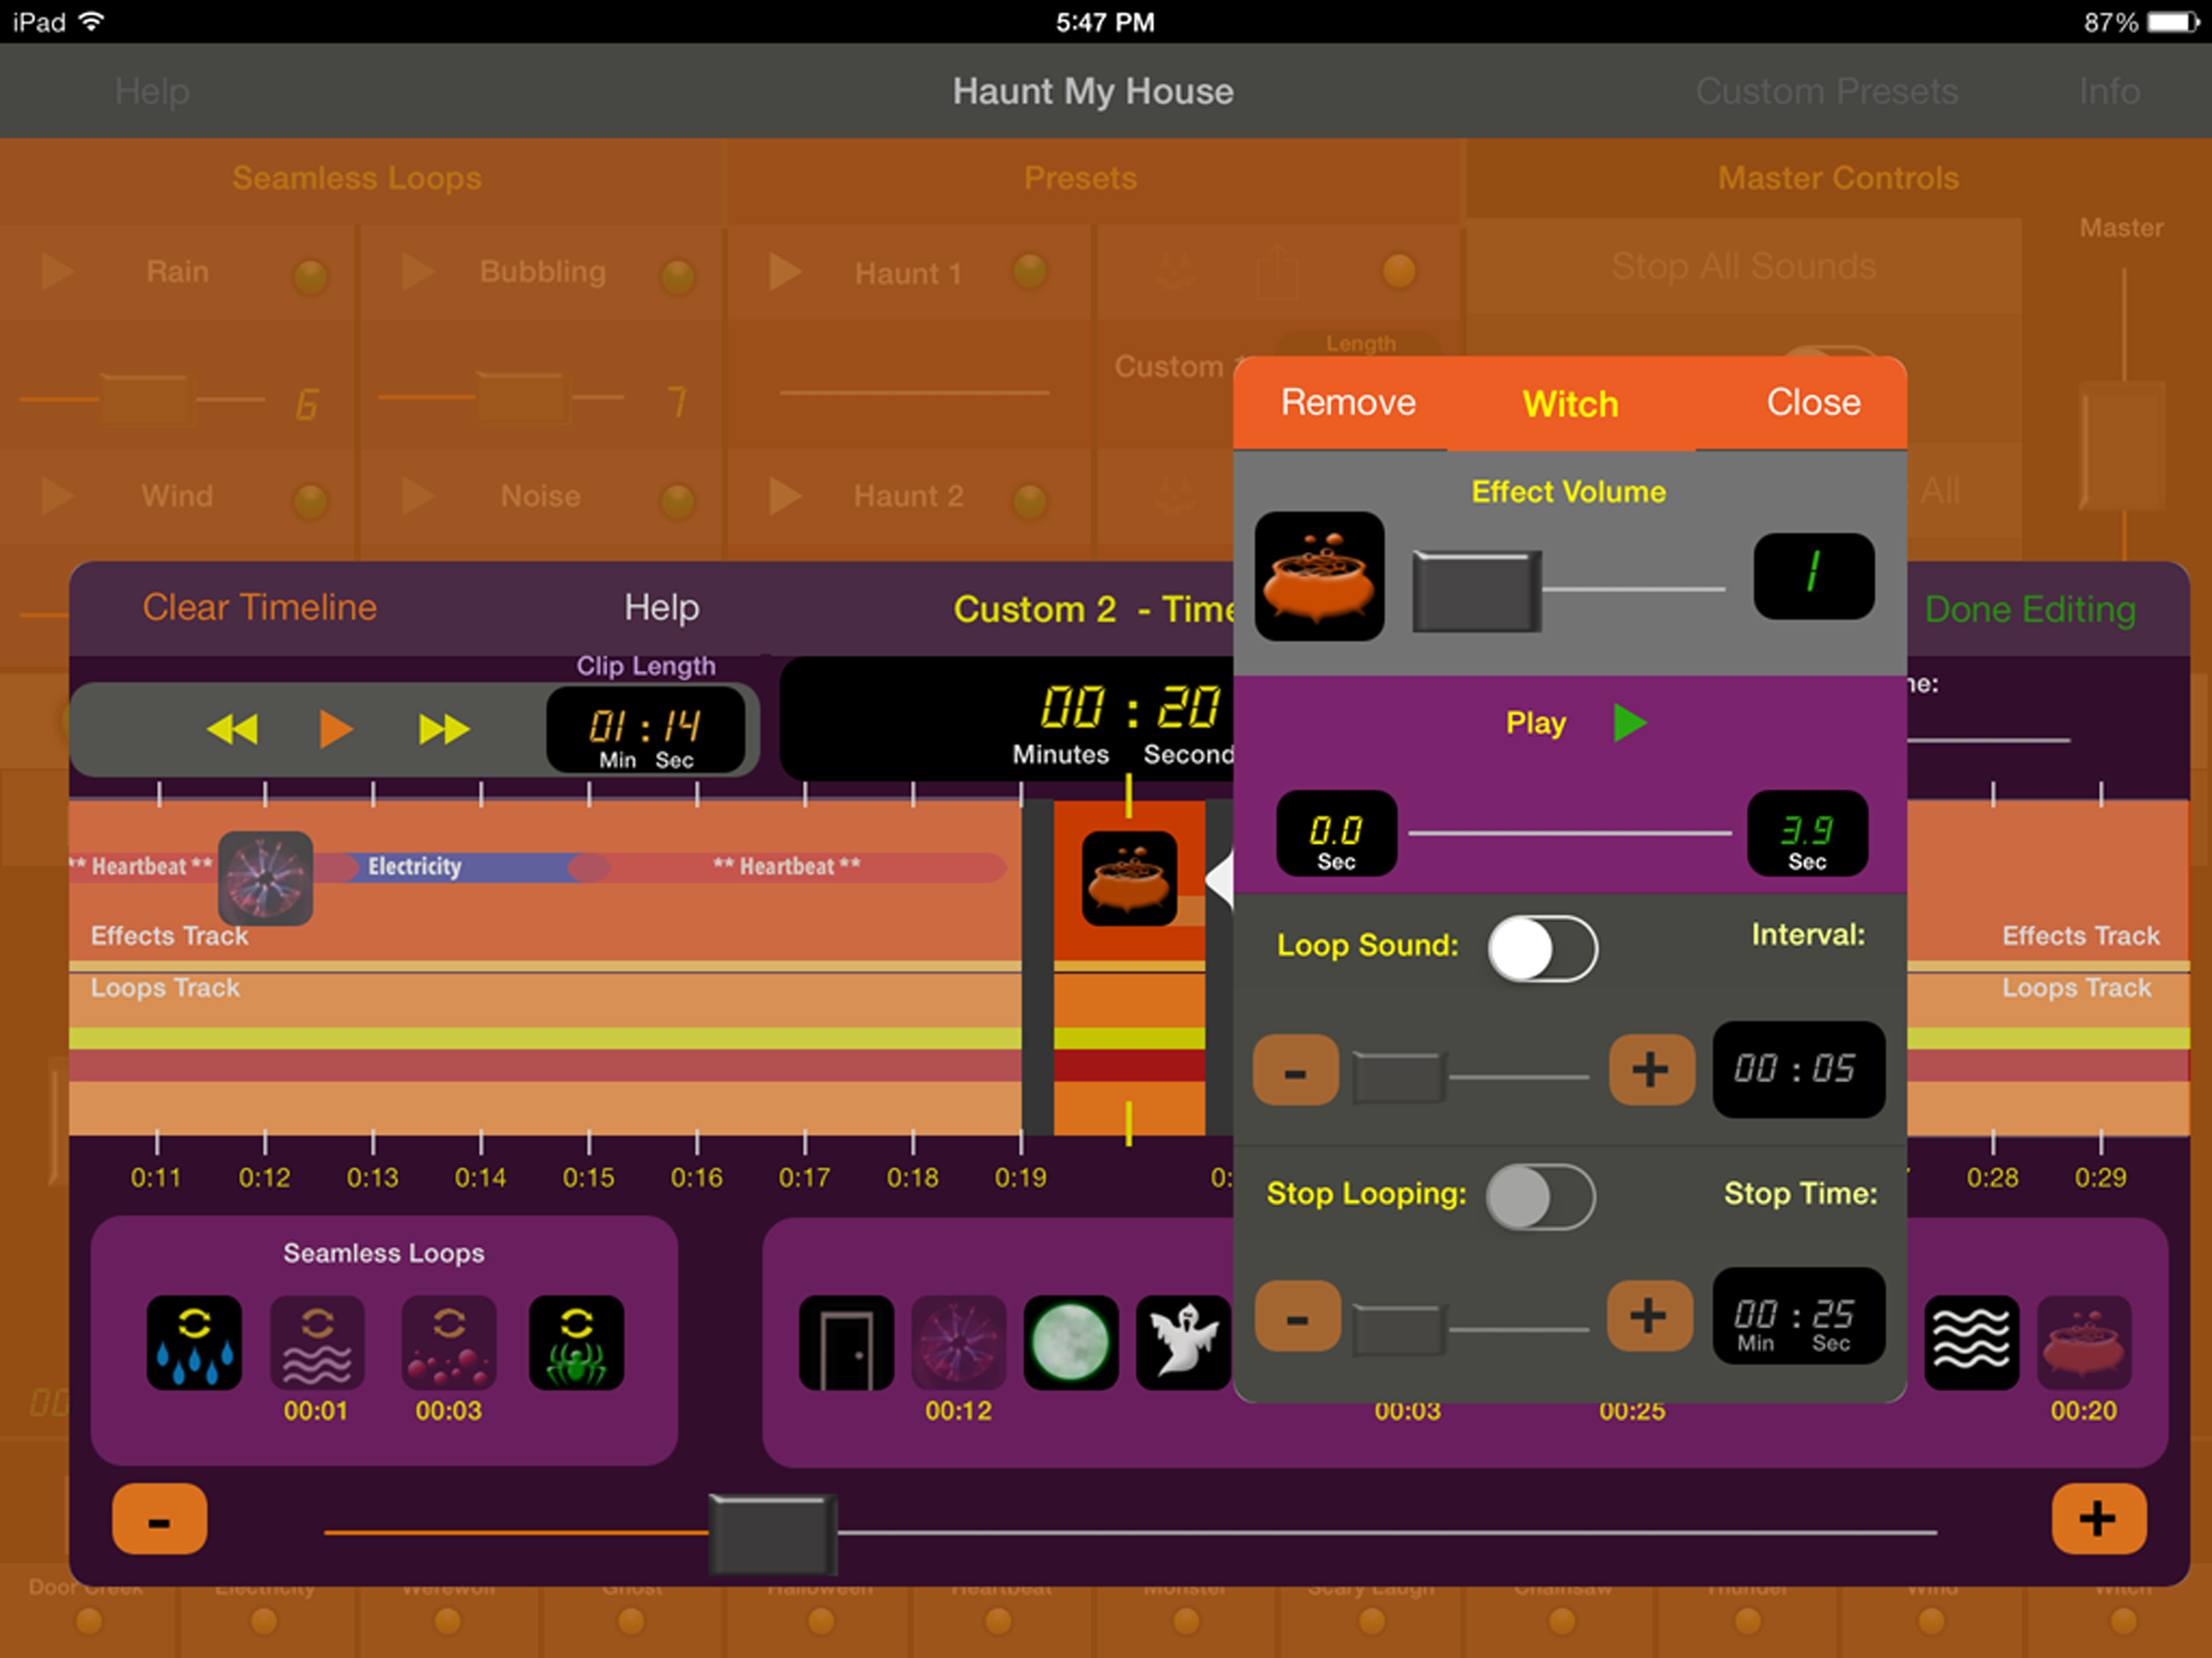The height and width of the screenshot is (1658, 2212).
Task: Tap Clear Timeline
Action: pyautogui.click(x=259, y=607)
